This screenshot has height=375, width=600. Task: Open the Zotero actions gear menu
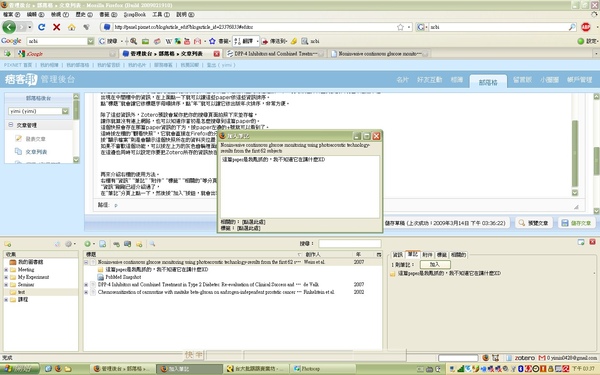[x=69, y=244]
